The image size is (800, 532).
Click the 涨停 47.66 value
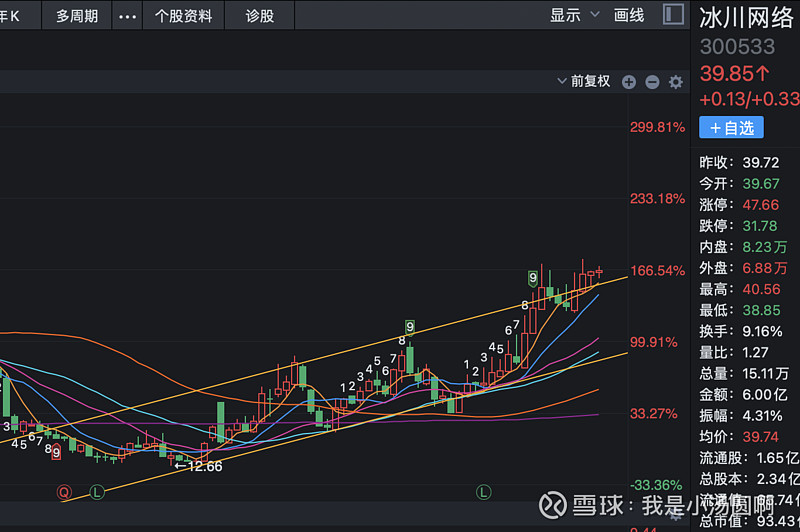761,205
